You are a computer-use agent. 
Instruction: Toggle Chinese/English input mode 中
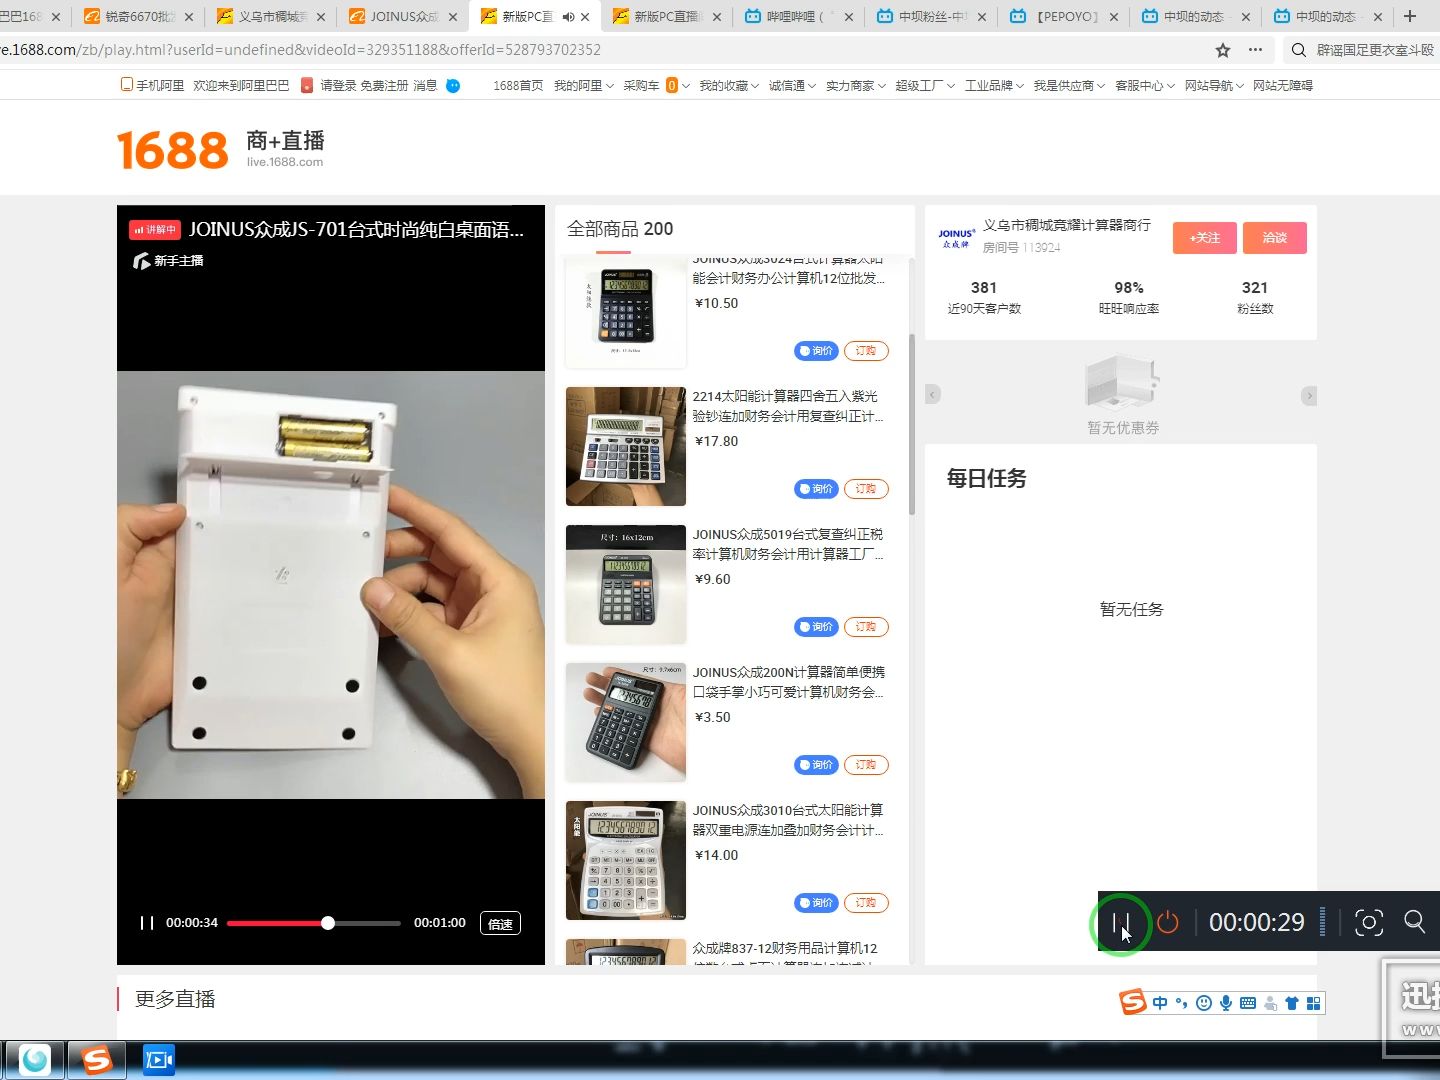[x=1160, y=1003]
